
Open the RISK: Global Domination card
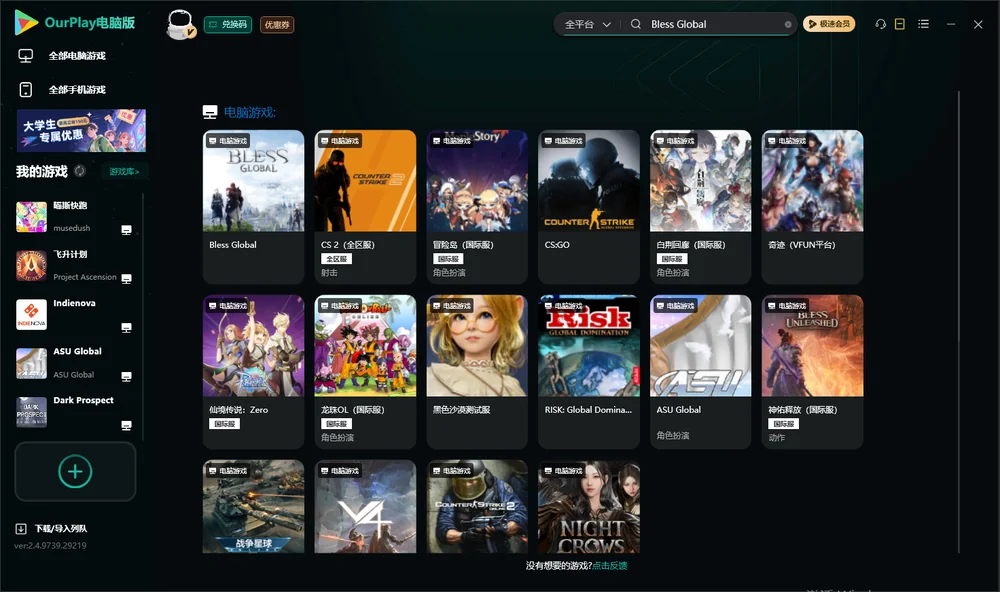589,372
